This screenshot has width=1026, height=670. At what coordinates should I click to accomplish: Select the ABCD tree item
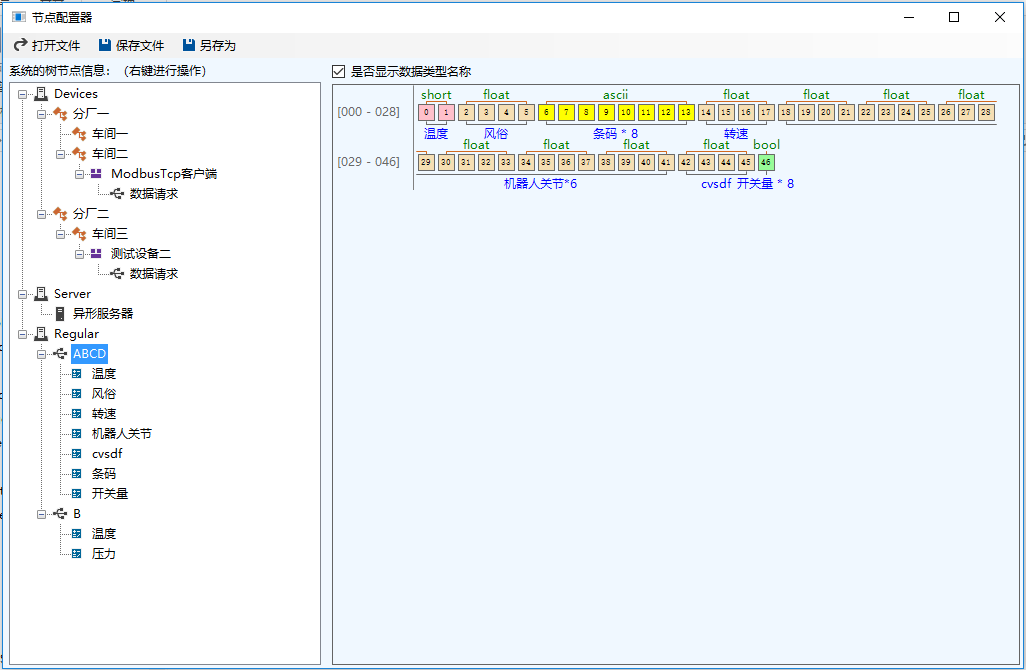click(90, 354)
